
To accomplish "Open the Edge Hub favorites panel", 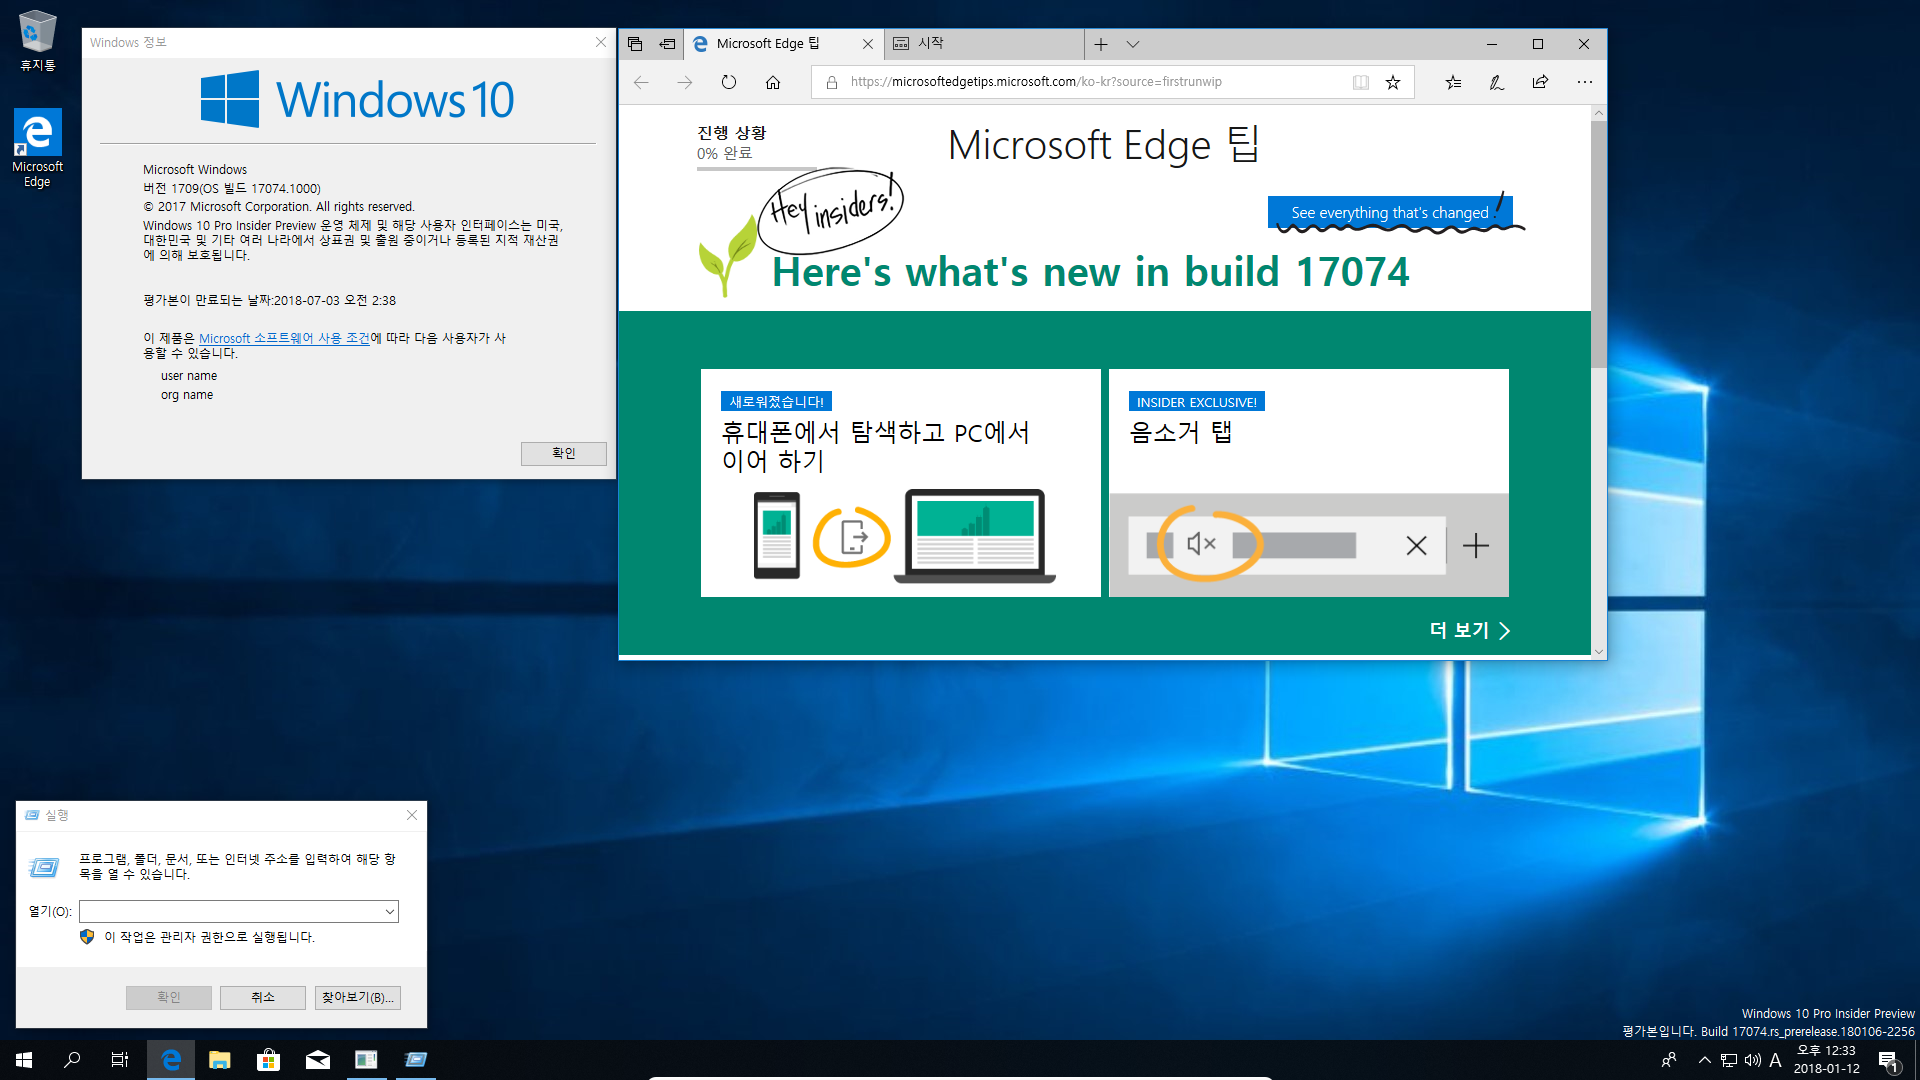I will pyautogui.click(x=1453, y=82).
